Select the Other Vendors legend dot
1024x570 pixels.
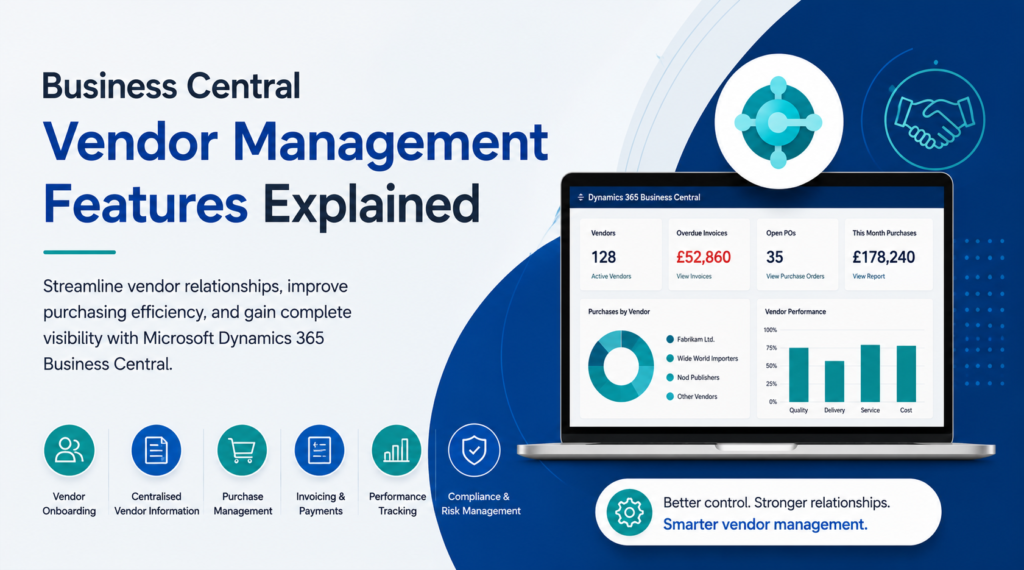tap(670, 396)
